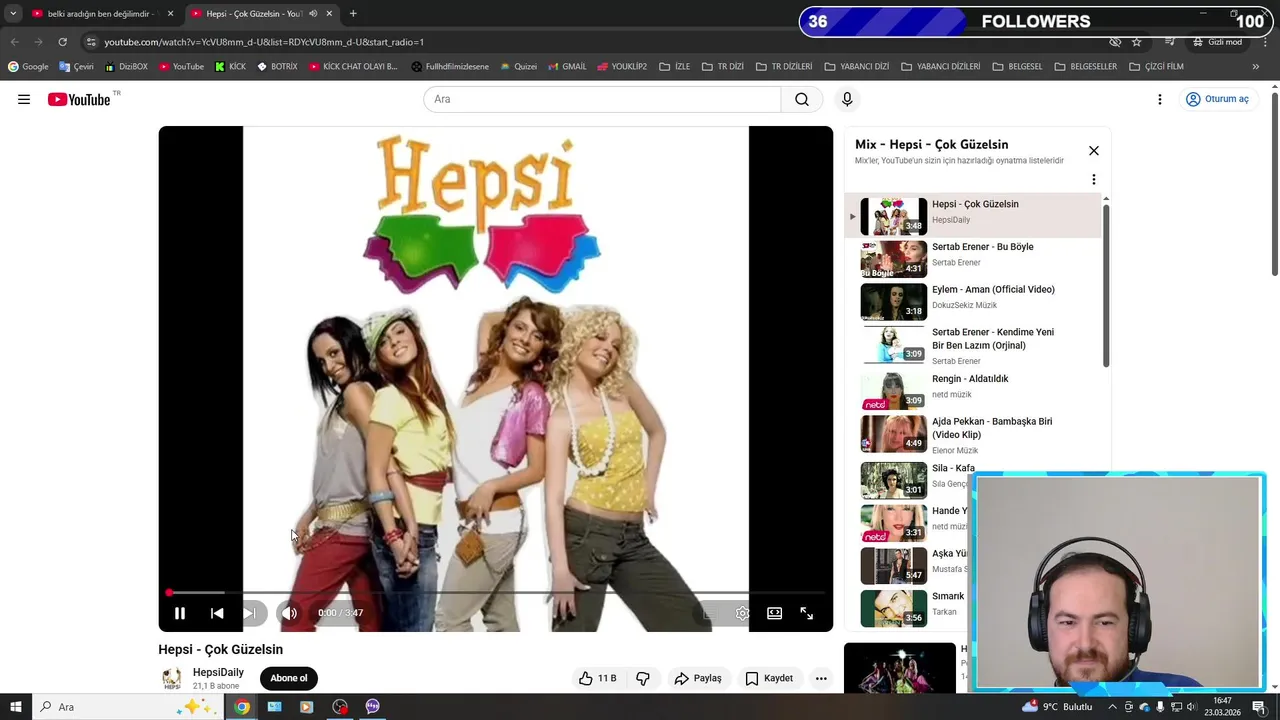Open more actions ellipsis under video
The image size is (1280, 720).
(821, 678)
